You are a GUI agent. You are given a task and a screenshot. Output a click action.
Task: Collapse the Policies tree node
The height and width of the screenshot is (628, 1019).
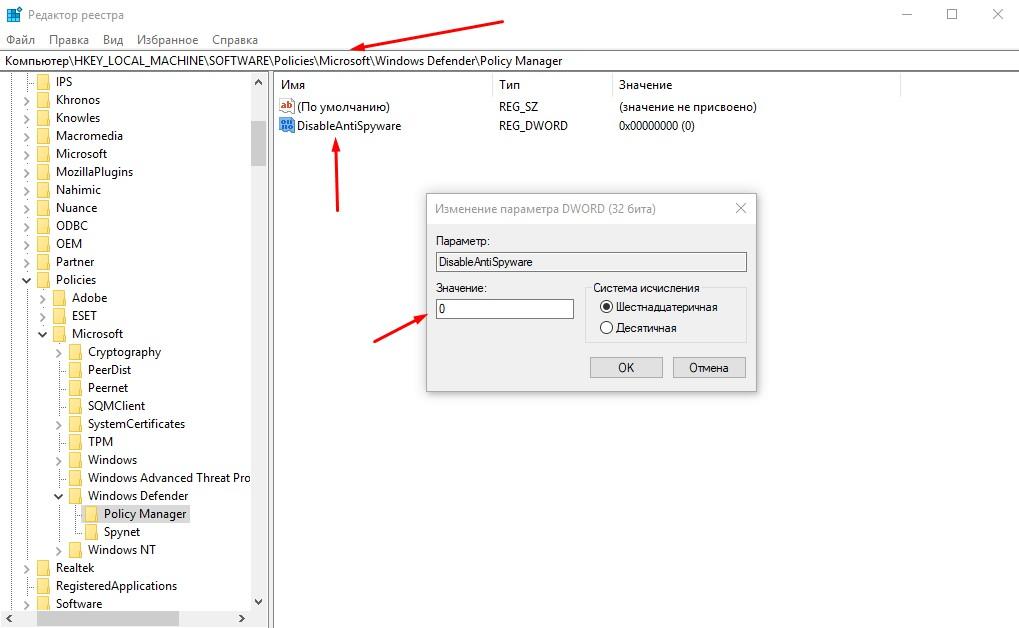(27, 280)
